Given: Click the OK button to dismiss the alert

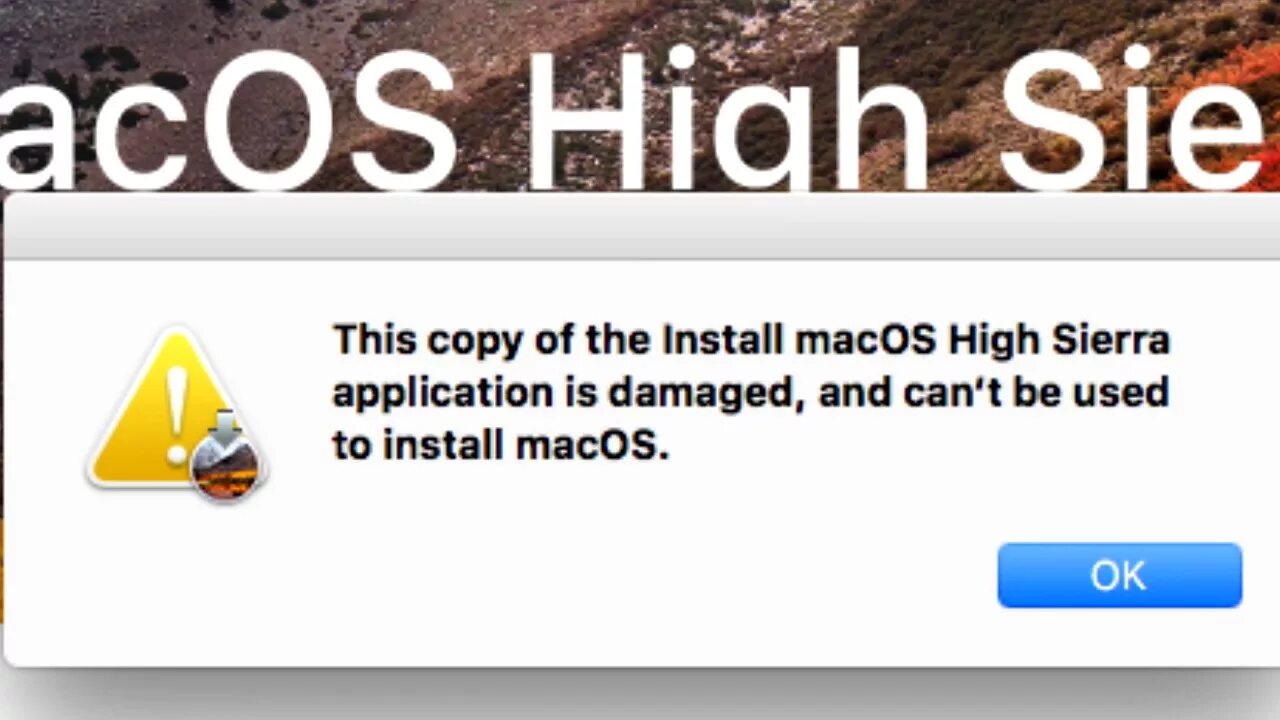Looking at the screenshot, I should [1119, 575].
